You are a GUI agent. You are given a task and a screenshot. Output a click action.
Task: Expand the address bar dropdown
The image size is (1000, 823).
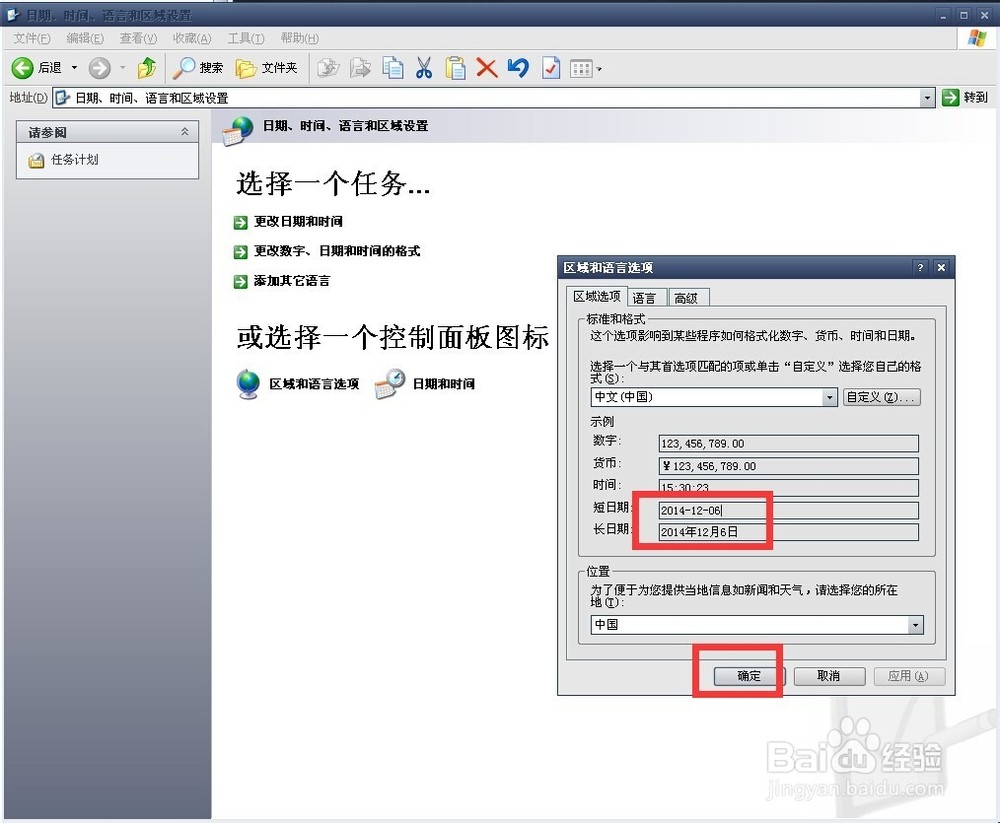click(928, 98)
